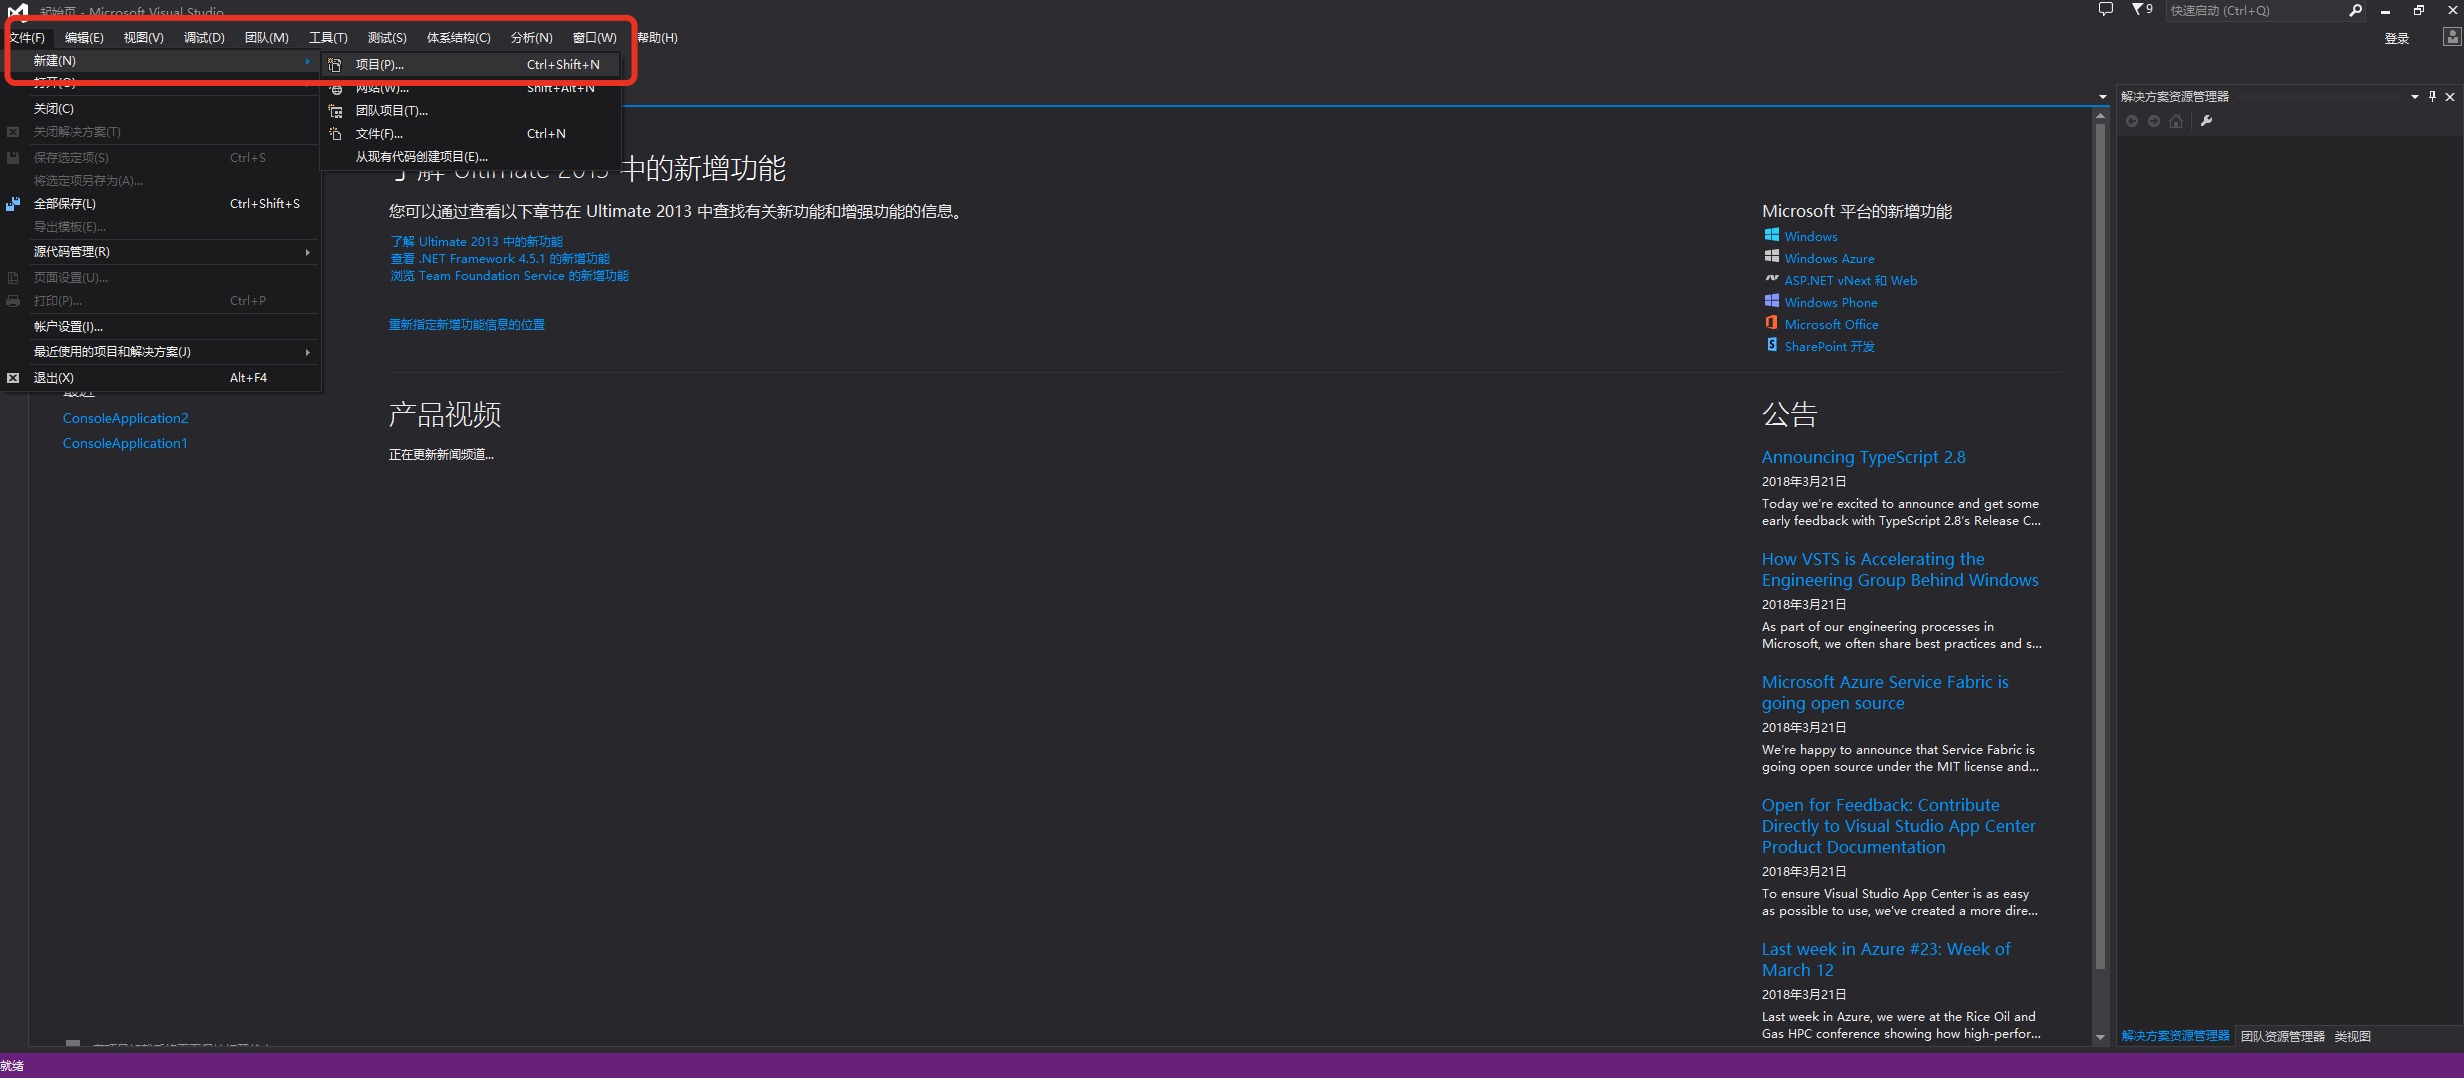Open 浏览 Team Foundation Service 的新增功能 link
Viewport: 2464px width, 1078px height.
click(510, 276)
